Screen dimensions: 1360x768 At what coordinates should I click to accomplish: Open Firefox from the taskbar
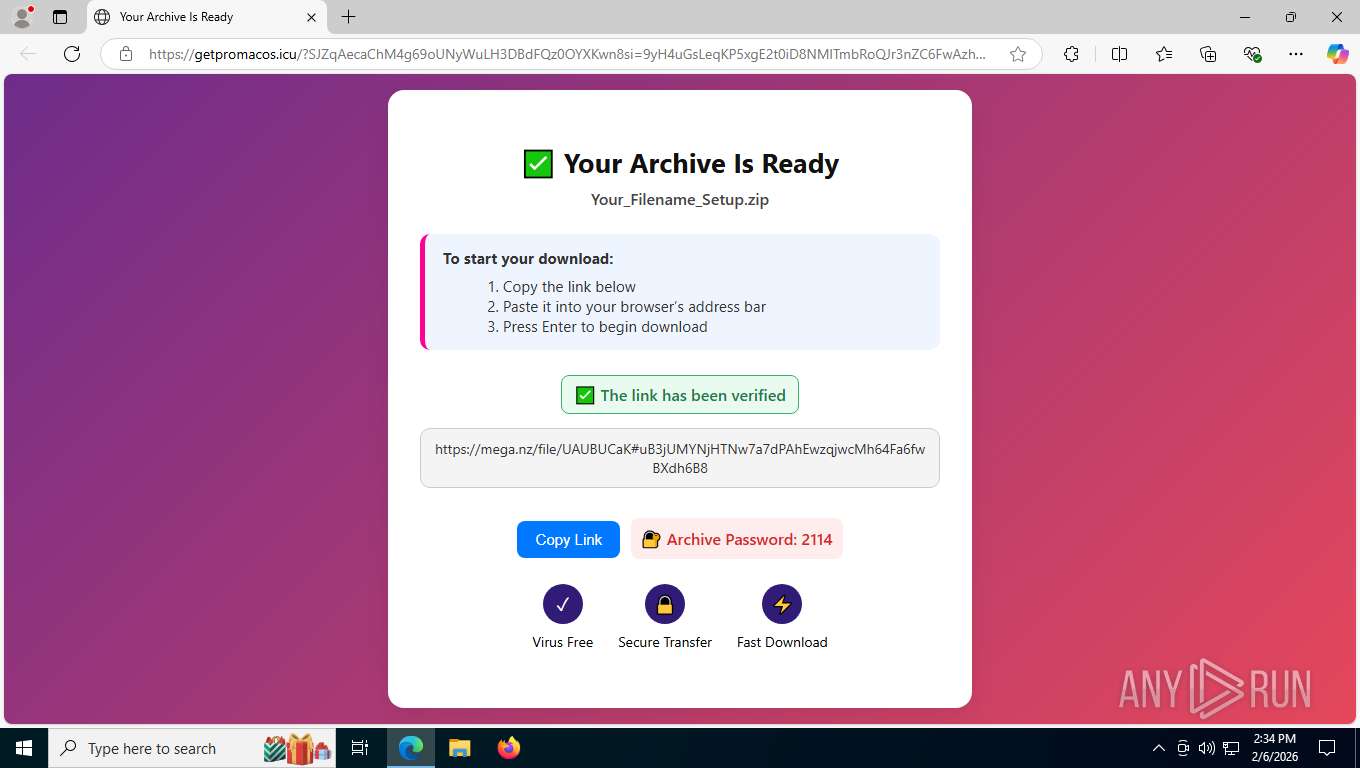pyautogui.click(x=508, y=748)
